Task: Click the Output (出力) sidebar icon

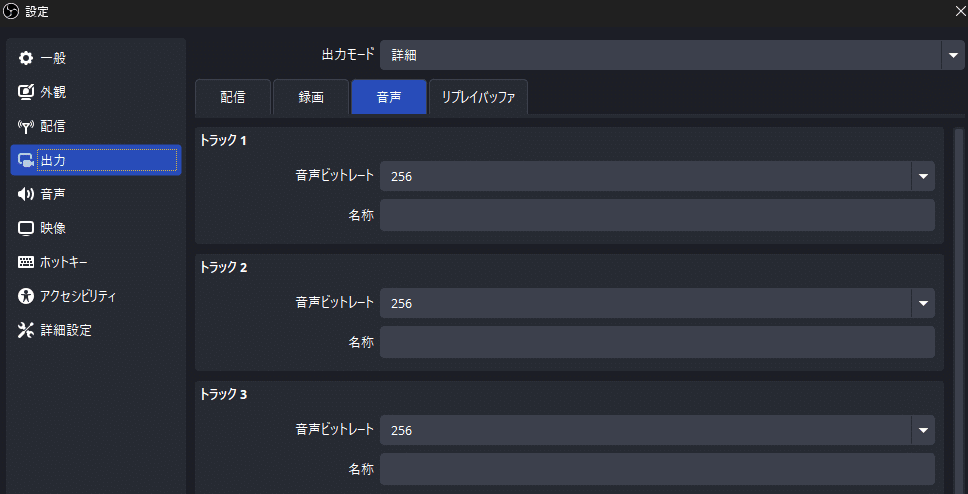Action: click(x=26, y=160)
